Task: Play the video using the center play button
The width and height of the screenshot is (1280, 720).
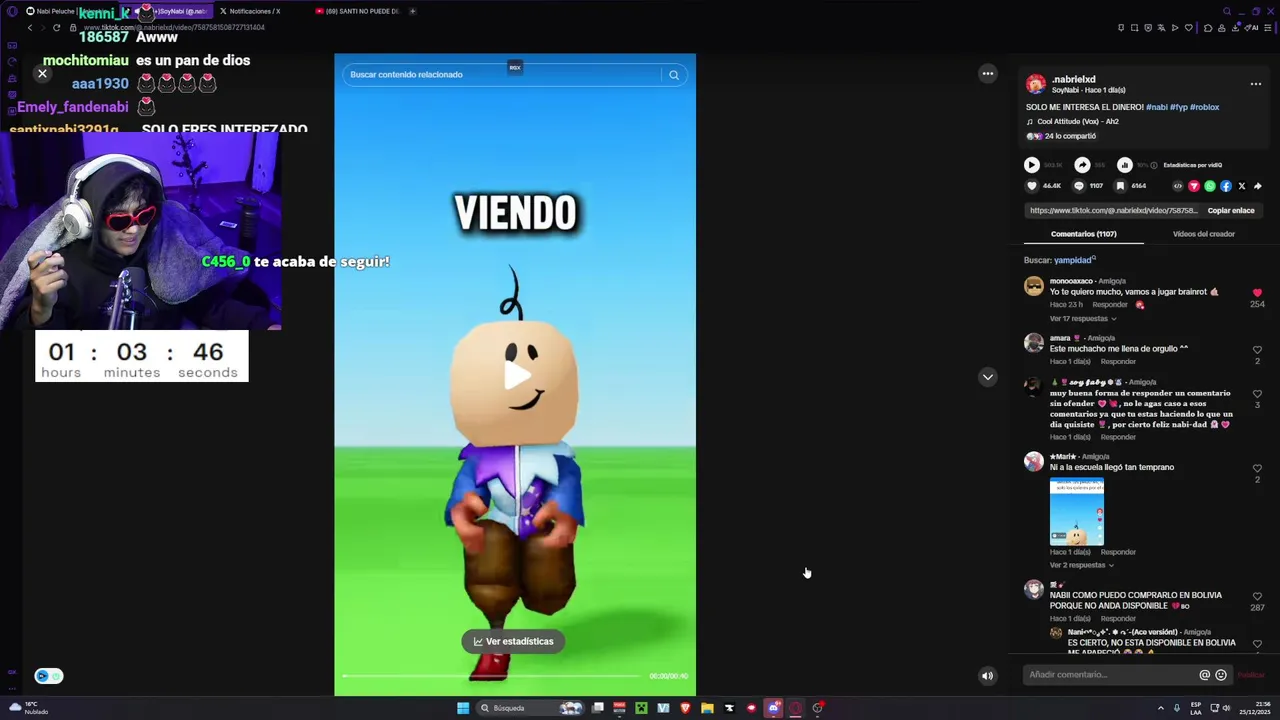Action: pos(516,376)
